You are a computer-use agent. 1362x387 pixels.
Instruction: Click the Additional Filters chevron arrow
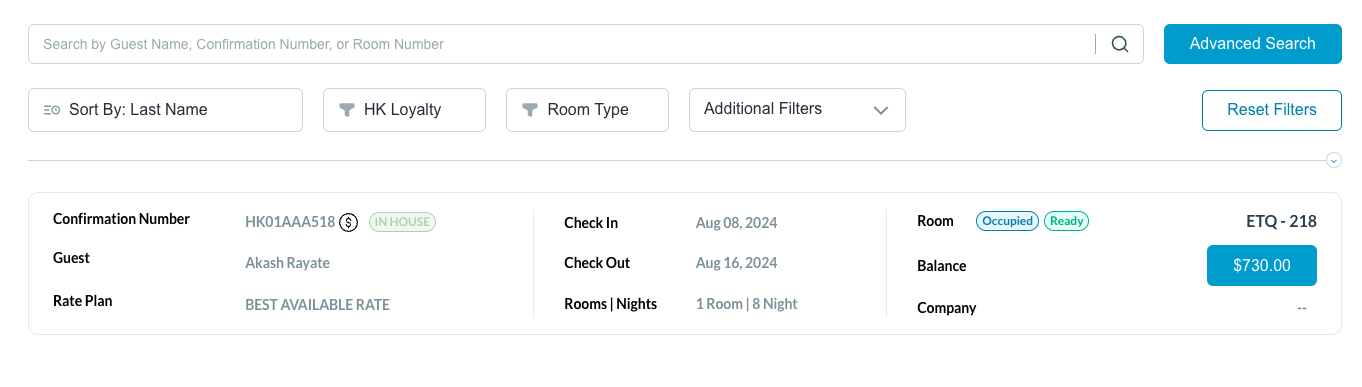coord(881,110)
